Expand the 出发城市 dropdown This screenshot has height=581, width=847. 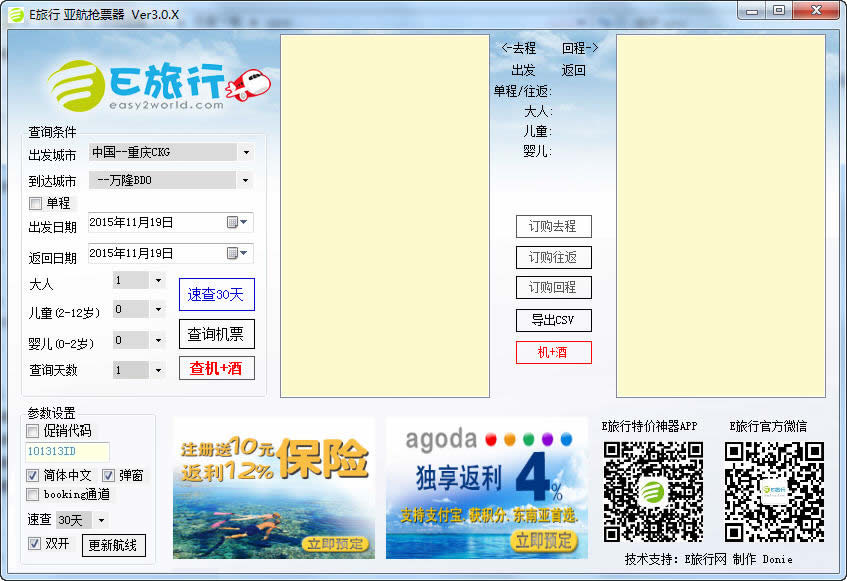click(x=246, y=152)
